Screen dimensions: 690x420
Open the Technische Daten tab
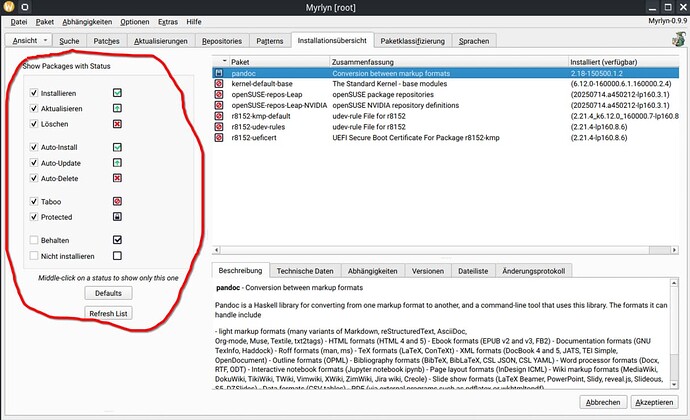pos(305,271)
